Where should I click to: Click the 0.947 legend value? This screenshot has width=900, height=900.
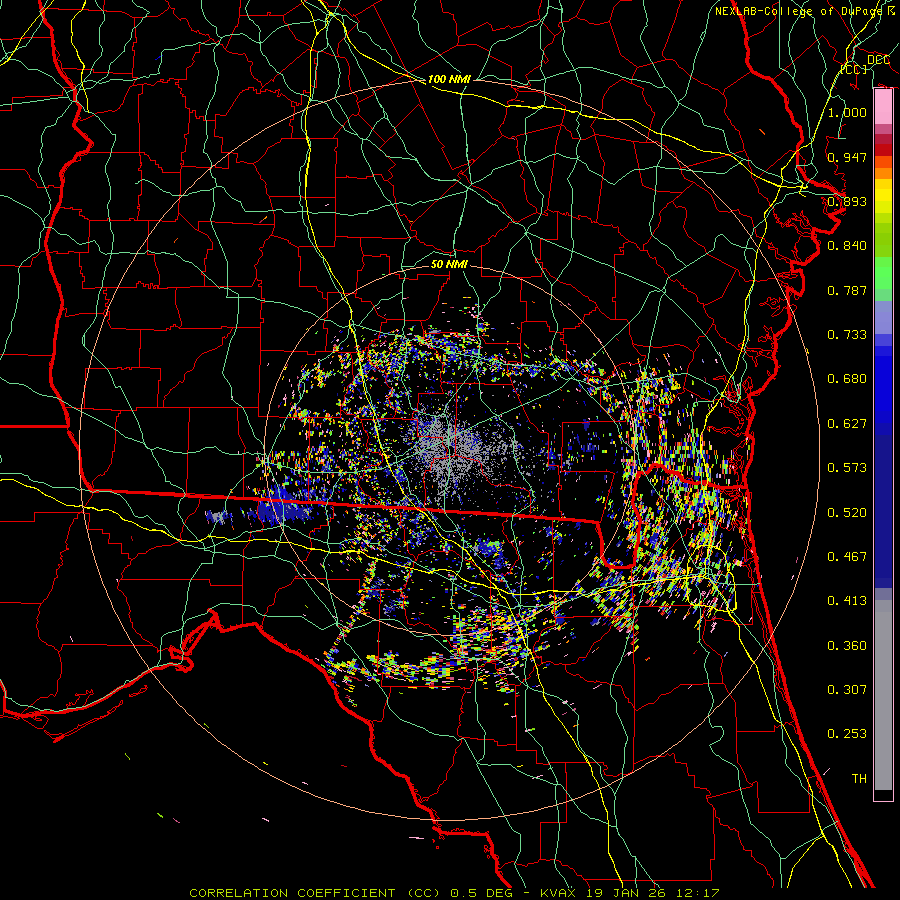[847, 157]
